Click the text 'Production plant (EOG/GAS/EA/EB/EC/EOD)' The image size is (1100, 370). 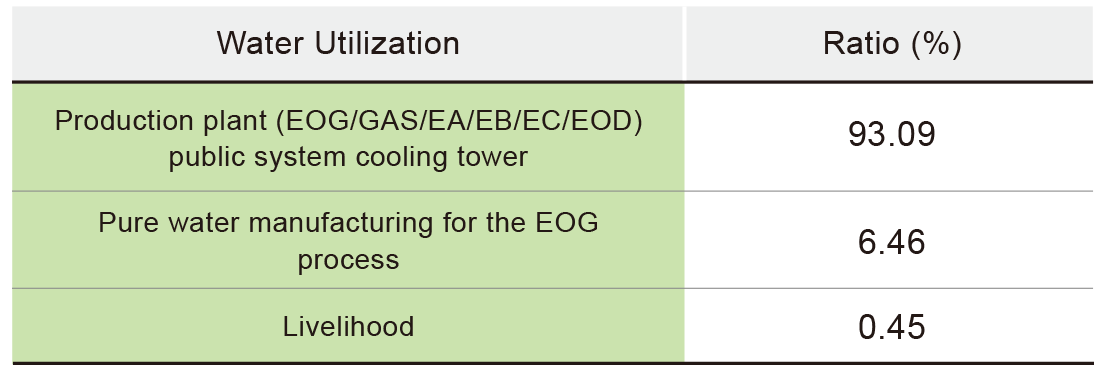tap(348, 121)
